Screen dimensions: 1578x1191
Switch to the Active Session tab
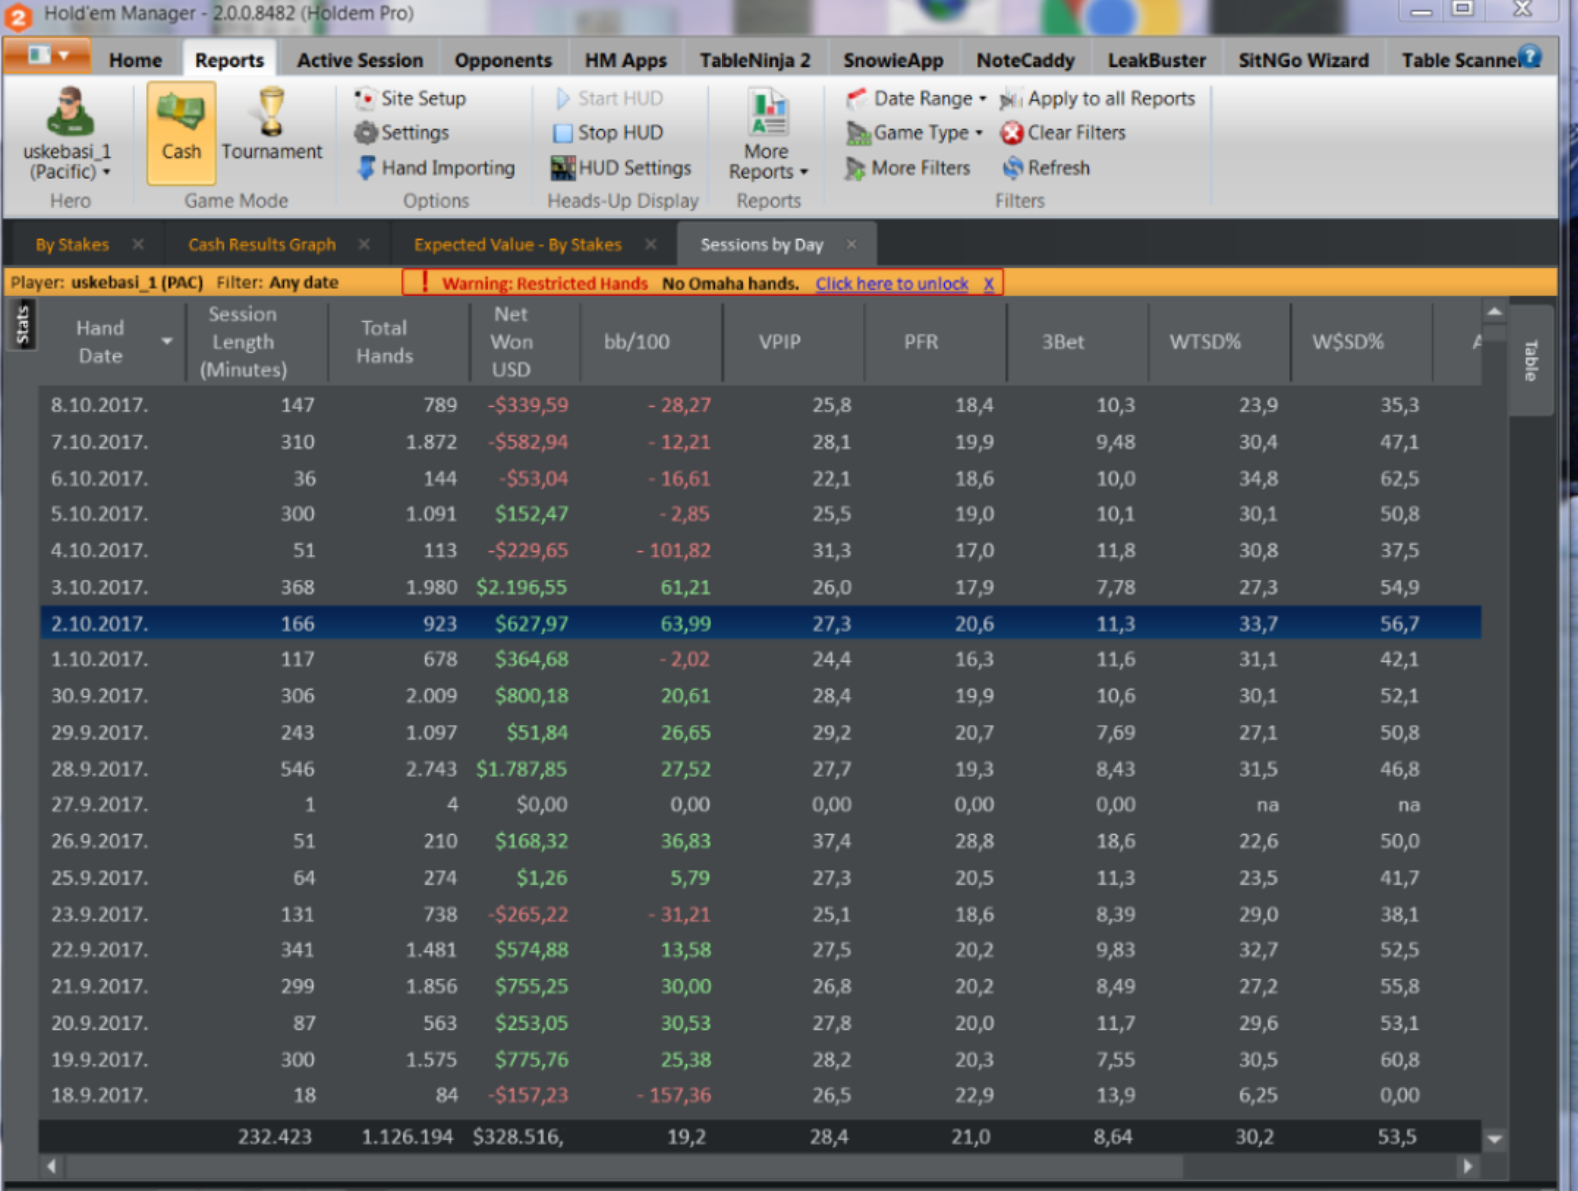click(360, 60)
